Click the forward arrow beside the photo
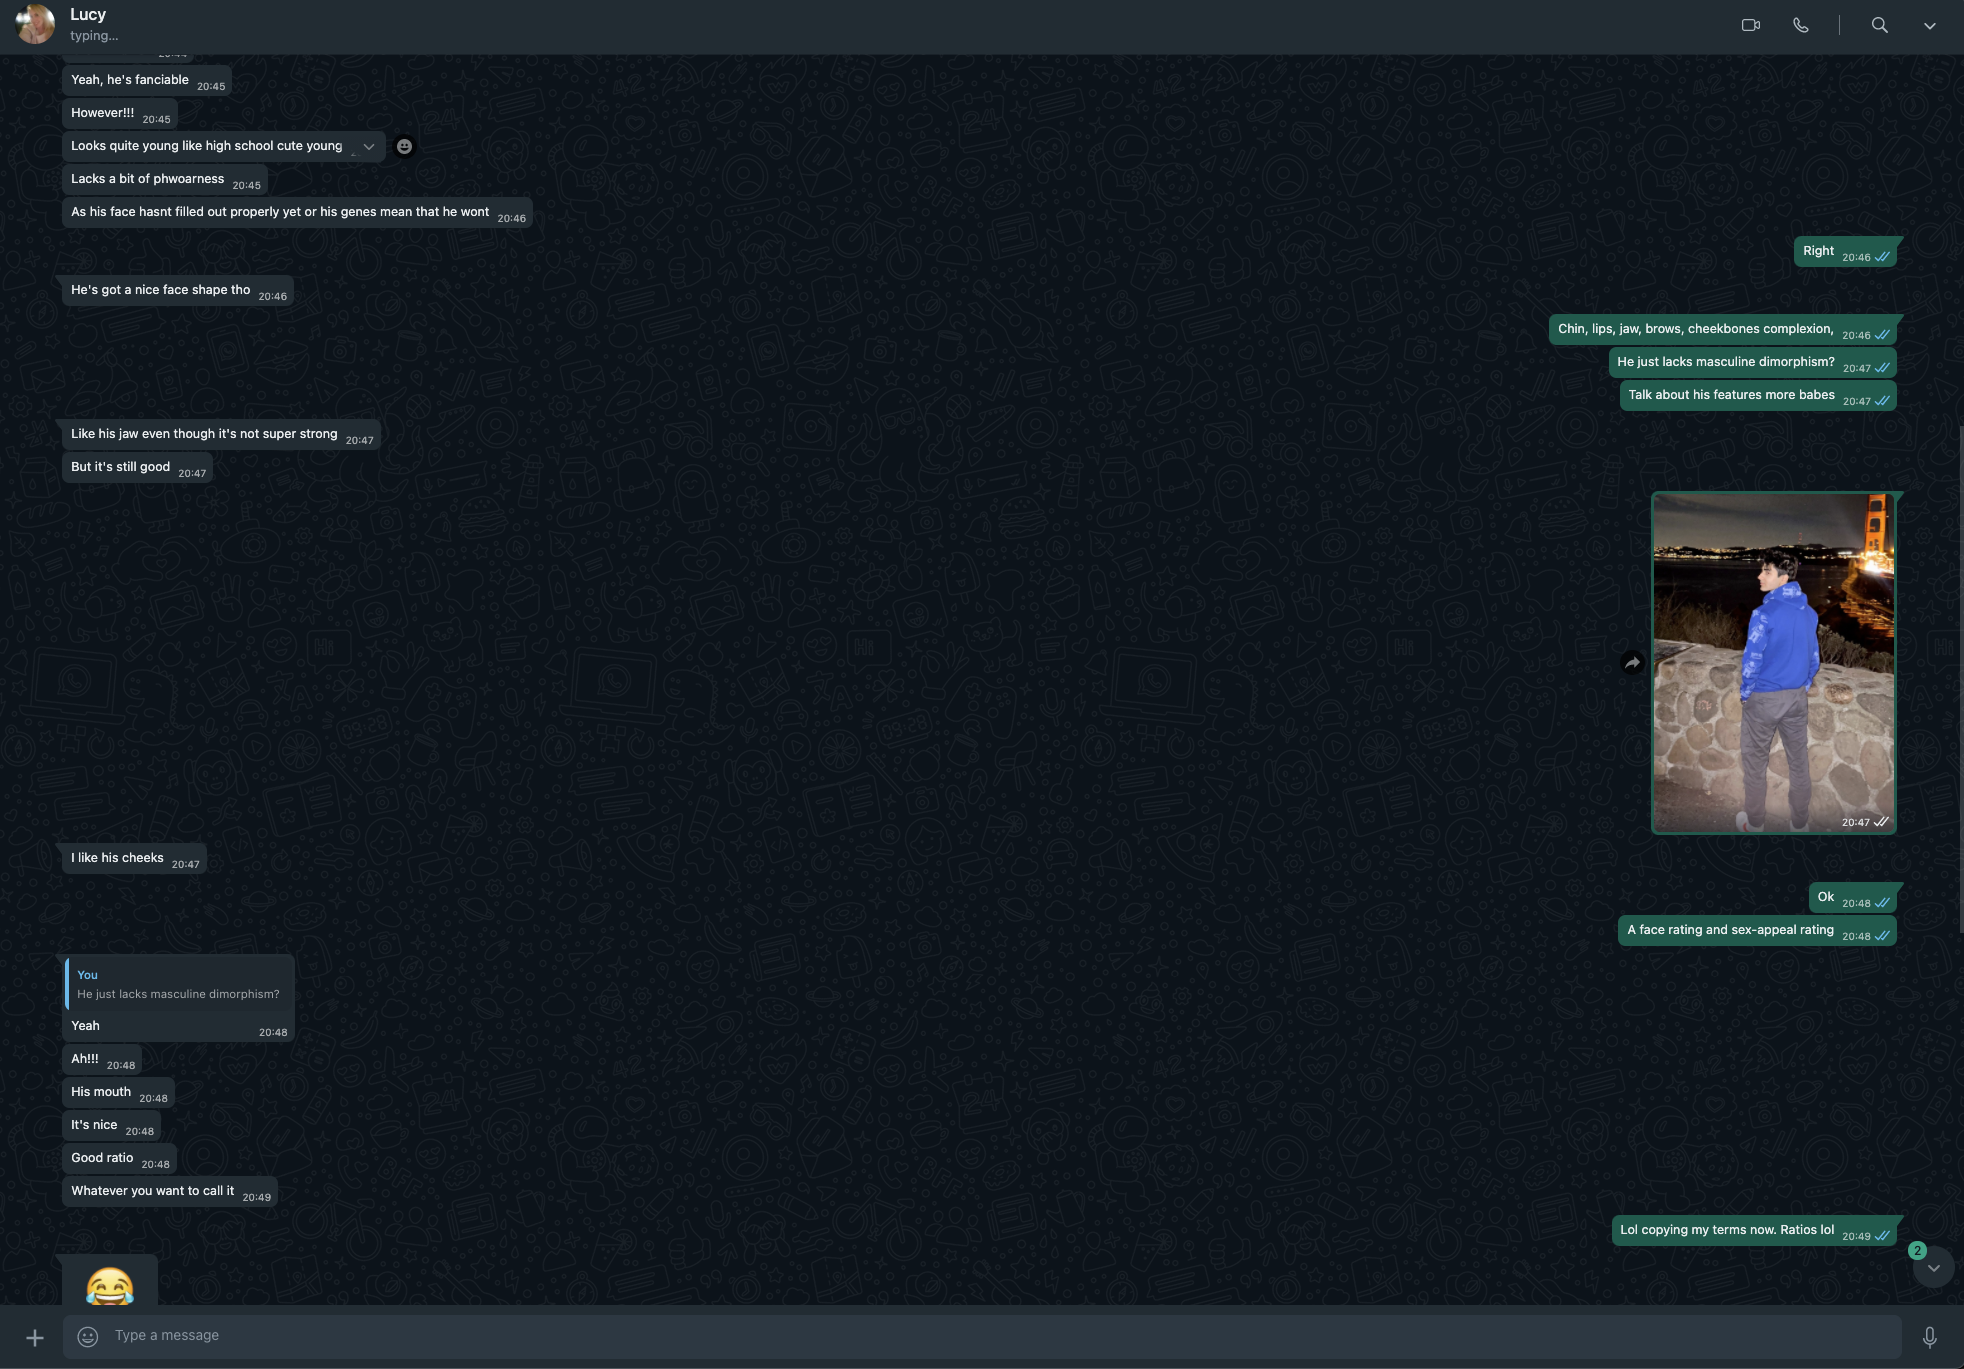The image size is (1964, 1369). click(1632, 662)
